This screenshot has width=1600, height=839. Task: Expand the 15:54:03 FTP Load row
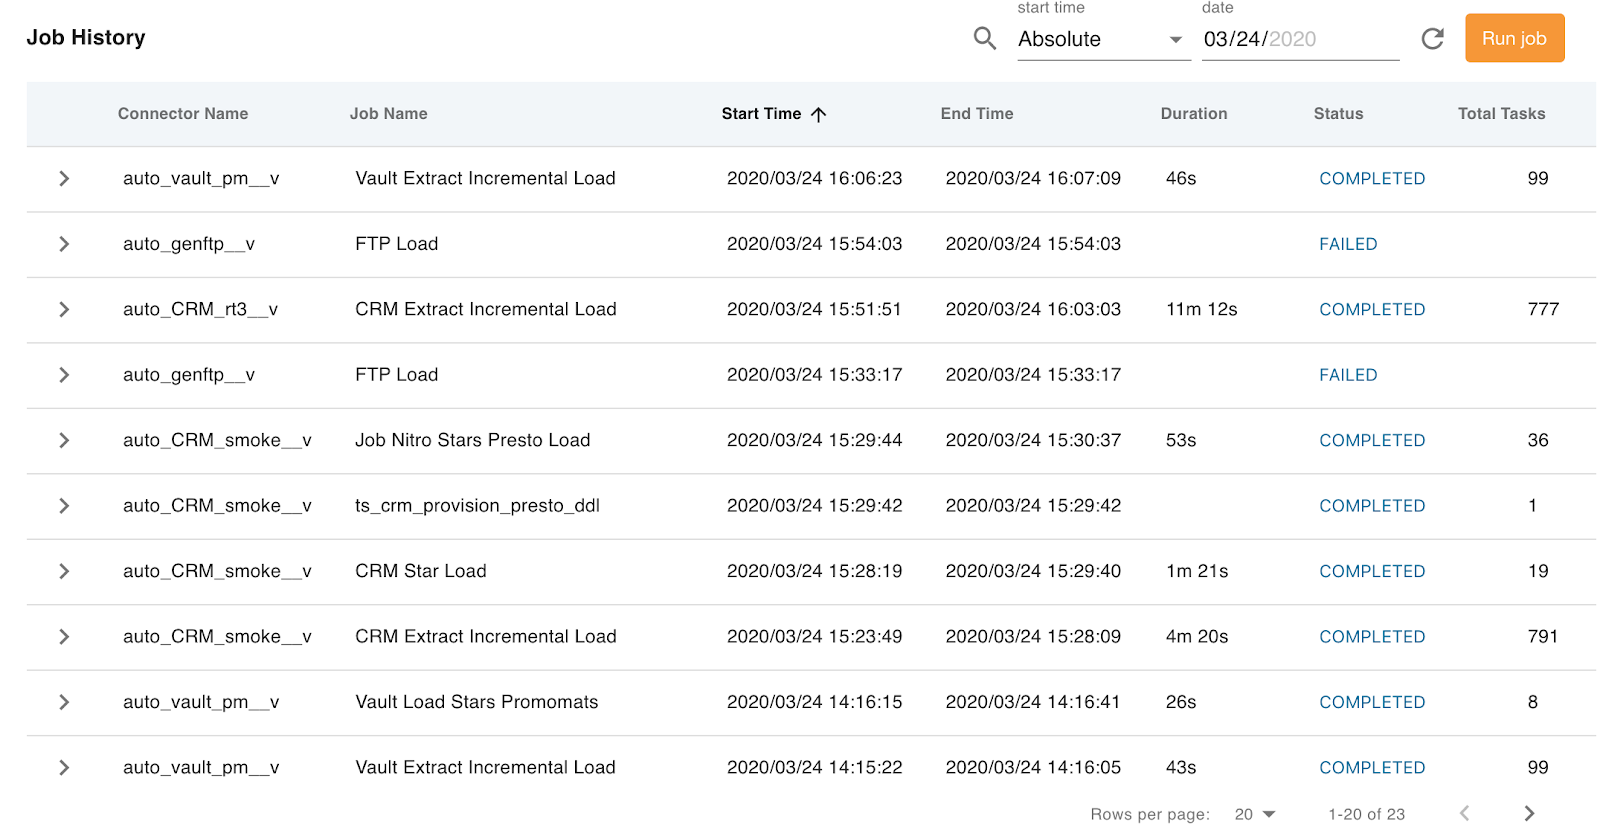coord(64,244)
